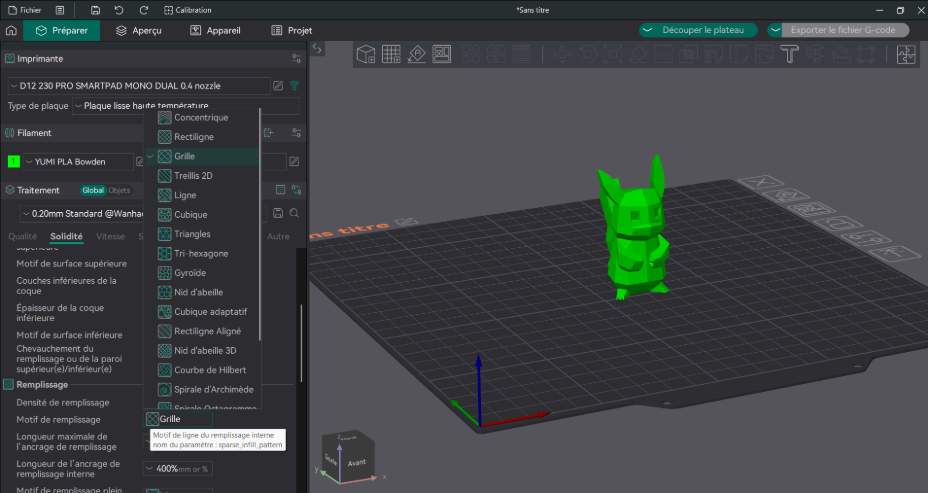This screenshot has width=928, height=493.
Task: Click the Move tool icon
Action: 562,54
